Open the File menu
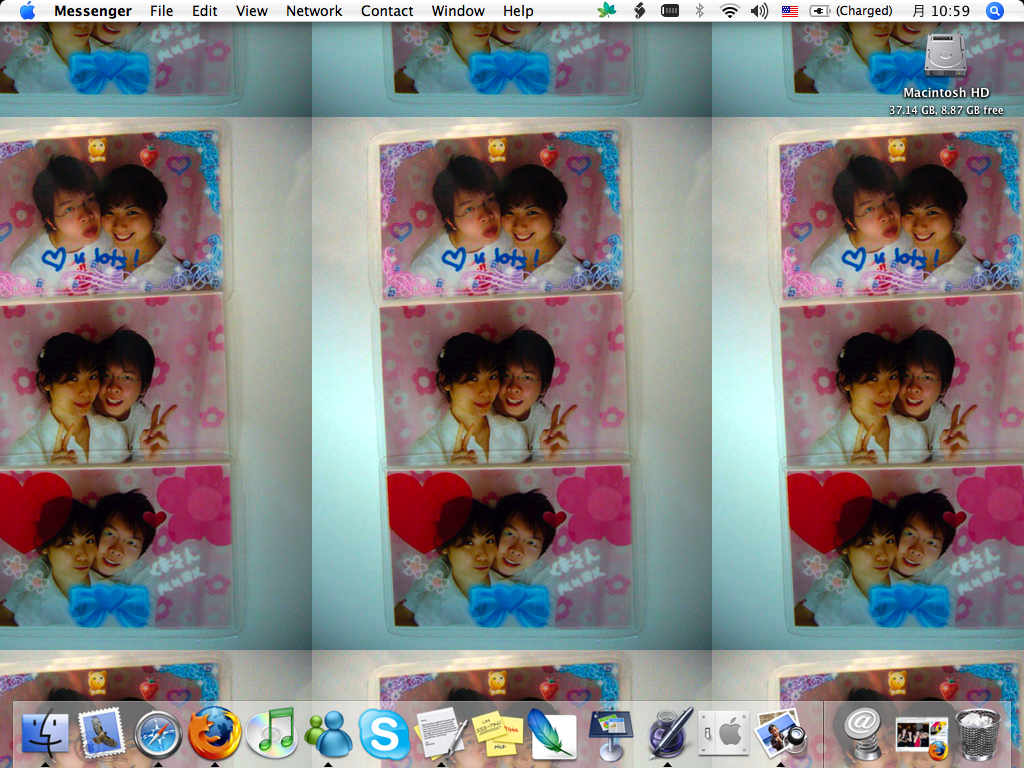This screenshot has width=1024, height=768. (161, 11)
